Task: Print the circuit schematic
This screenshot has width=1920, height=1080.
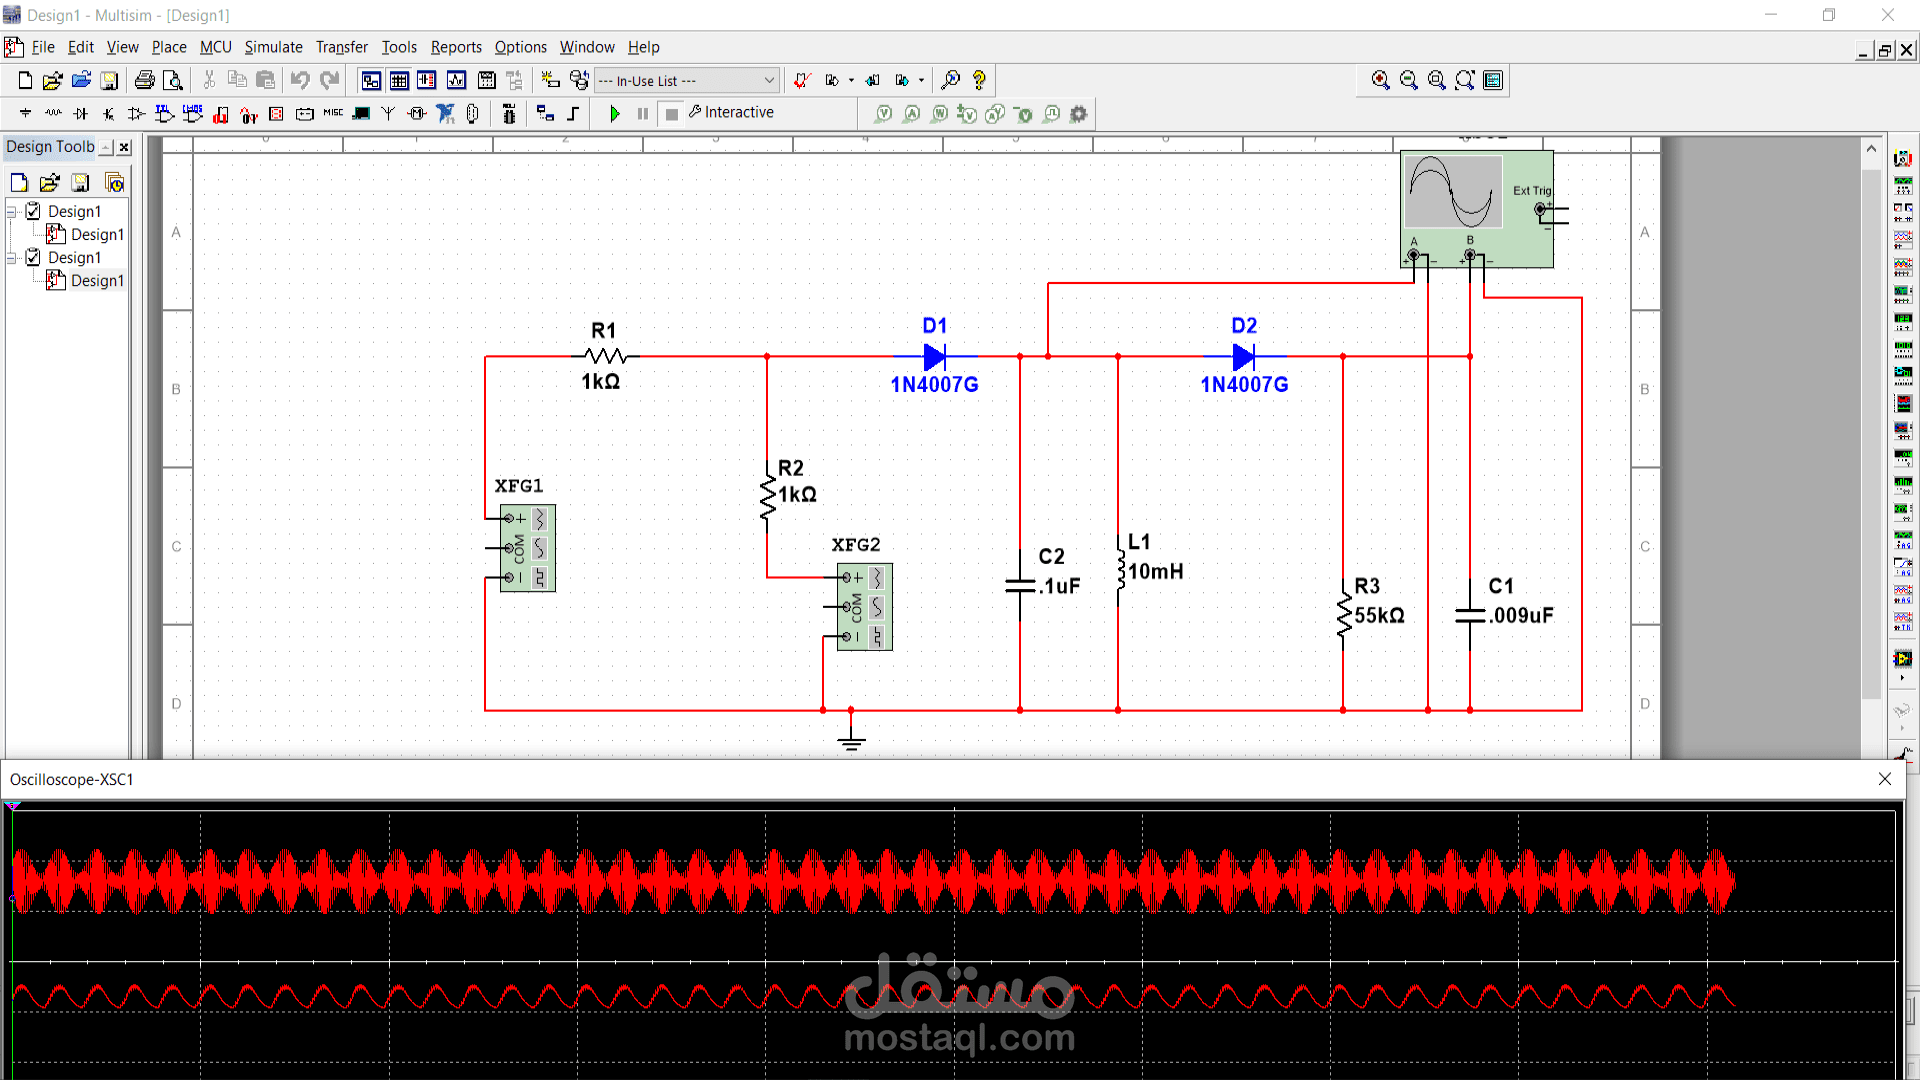Action: (x=145, y=80)
